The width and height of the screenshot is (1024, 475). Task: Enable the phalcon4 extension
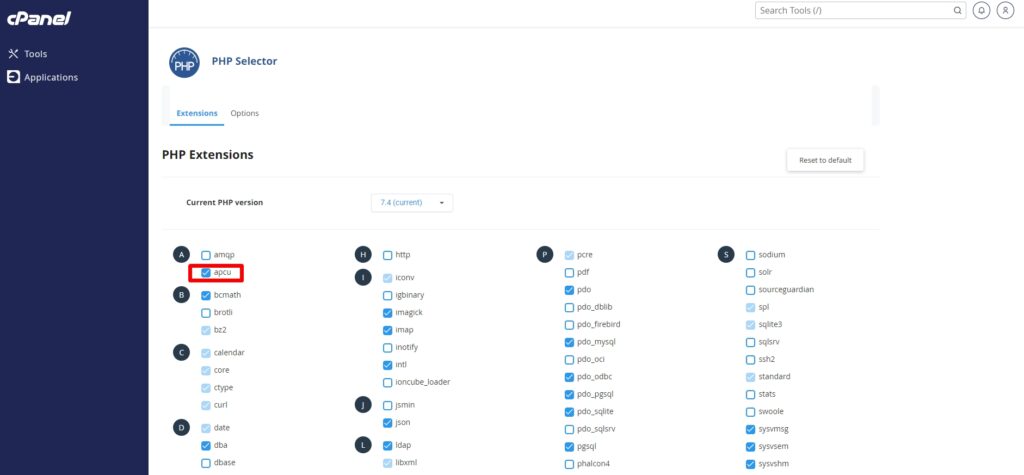(x=569, y=464)
